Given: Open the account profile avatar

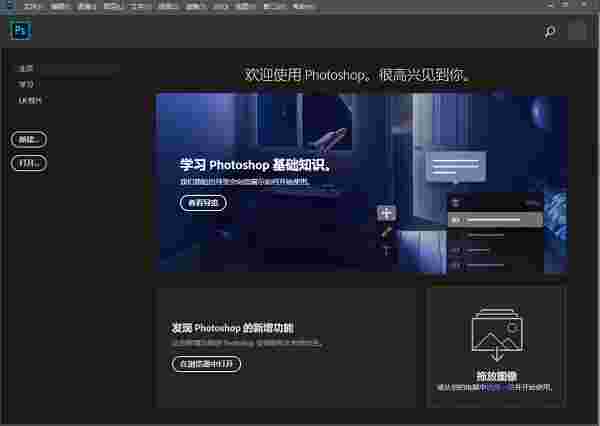Looking at the screenshot, I should [x=577, y=30].
